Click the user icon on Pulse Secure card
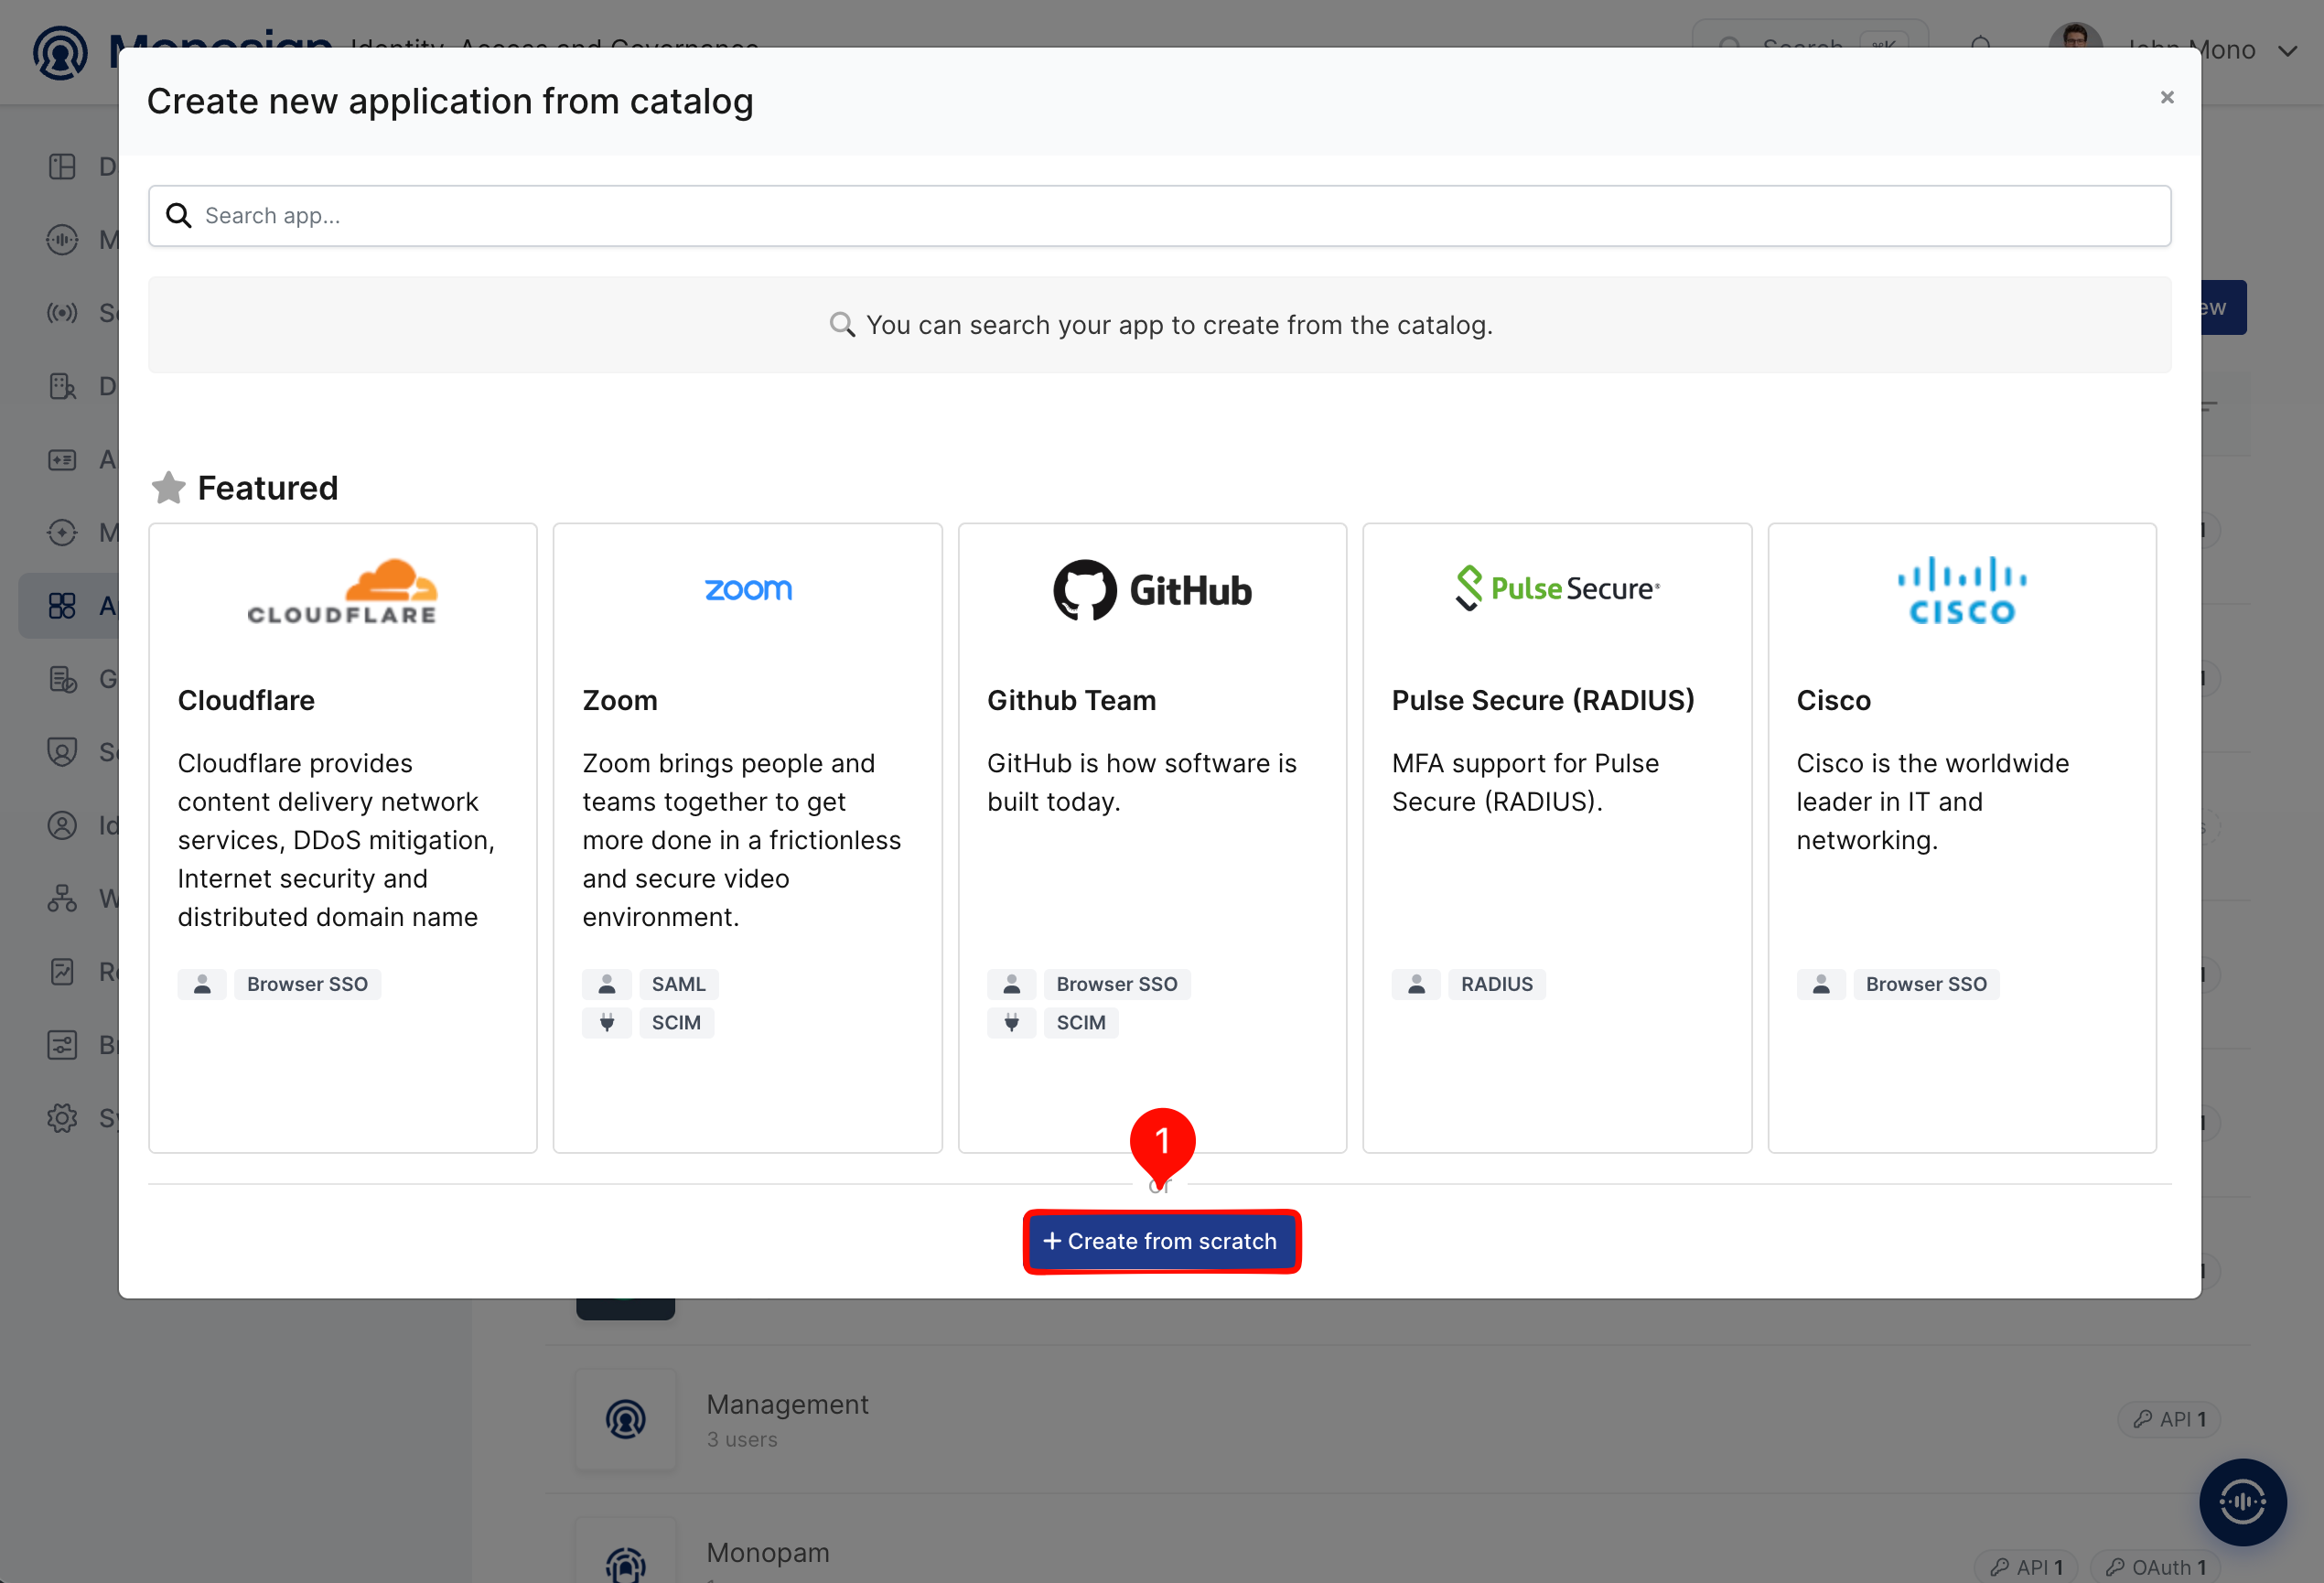Image resolution: width=2324 pixels, height=1583 pixels. coord(1416,984)
